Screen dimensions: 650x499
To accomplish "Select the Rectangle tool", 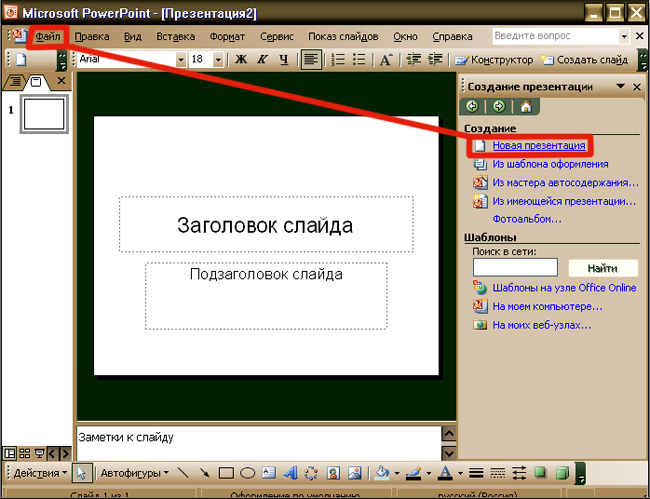I will pos(226,473).
